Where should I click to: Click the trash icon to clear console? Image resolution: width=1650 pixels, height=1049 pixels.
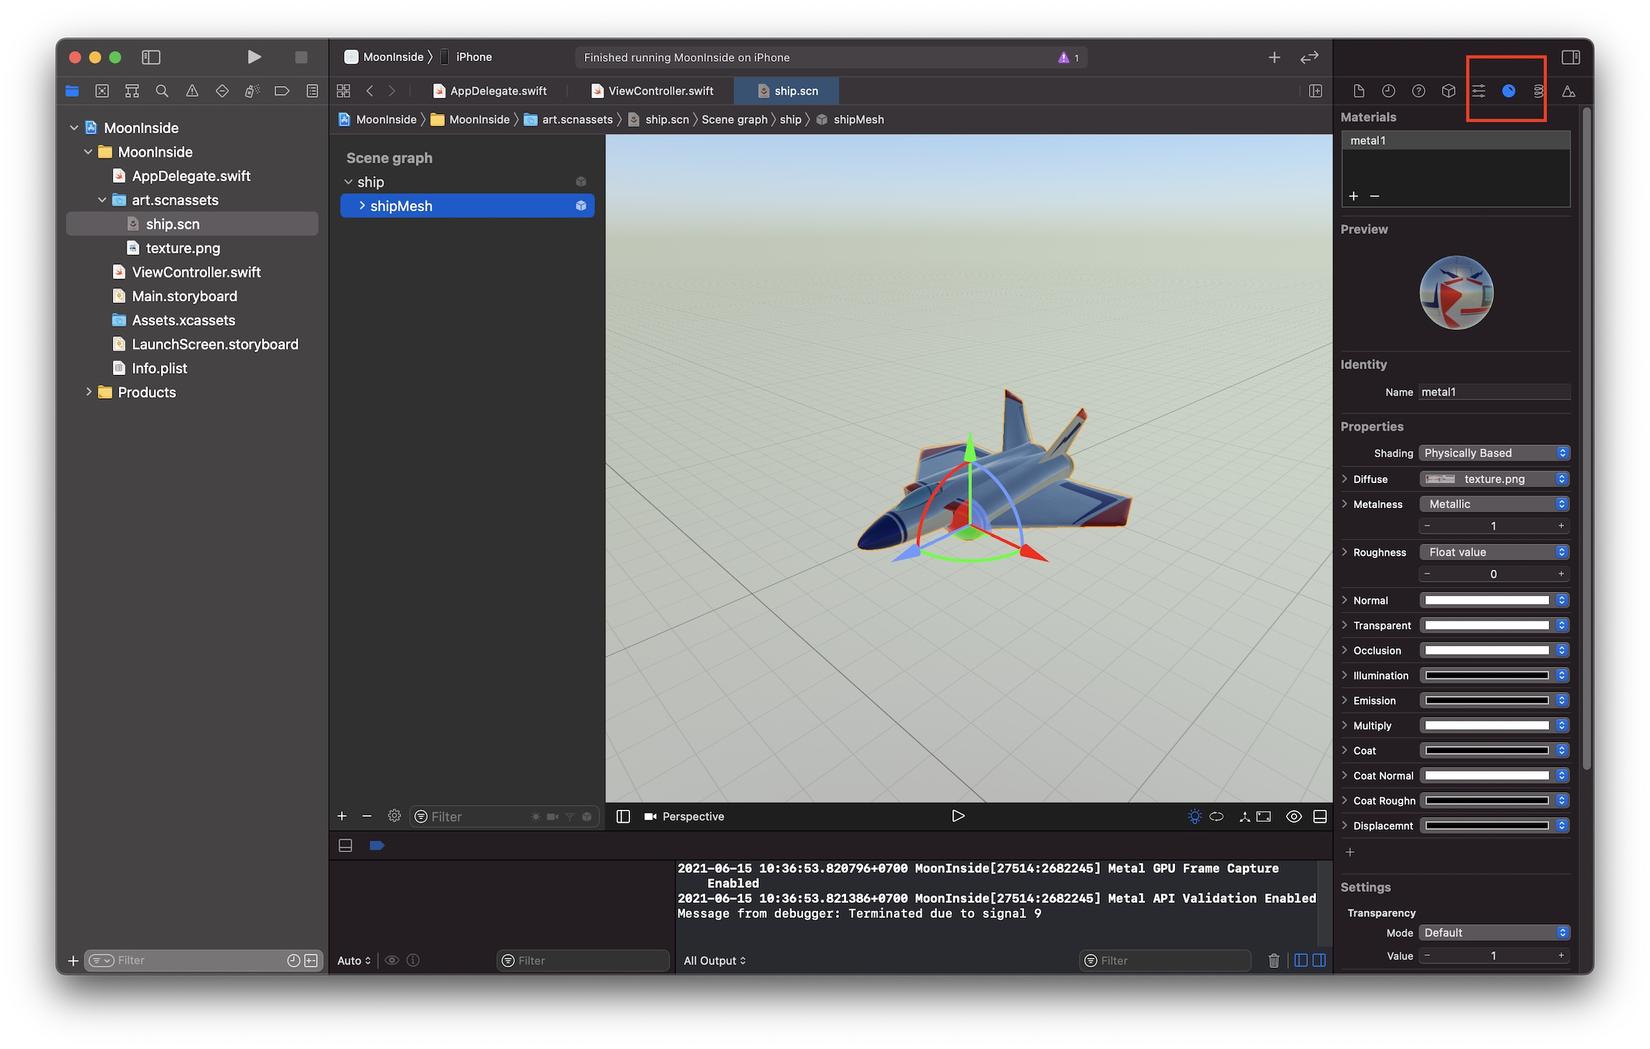coord(1273,960)
